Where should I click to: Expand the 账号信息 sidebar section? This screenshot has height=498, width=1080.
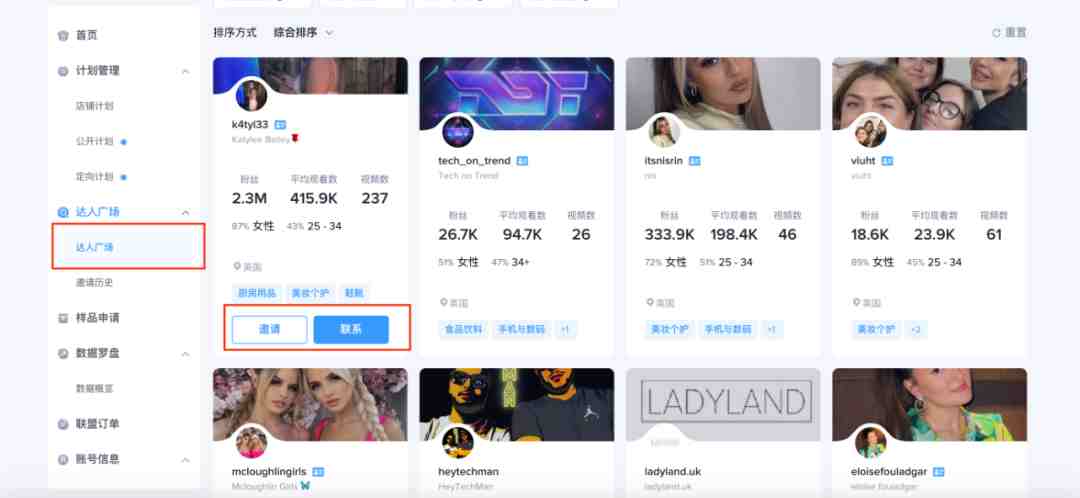185,459
